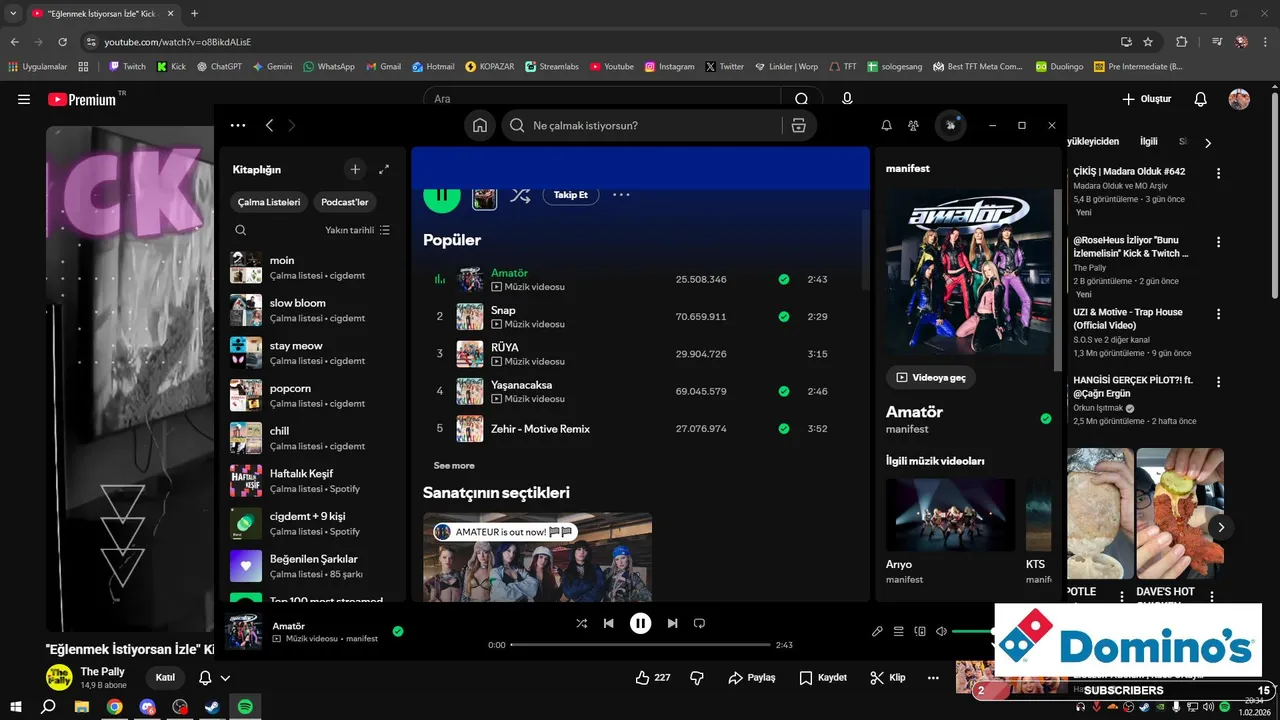Open Haftalık Keşif playlist
The height and width of the screenshot is (720, 1280).
point(313,481)
